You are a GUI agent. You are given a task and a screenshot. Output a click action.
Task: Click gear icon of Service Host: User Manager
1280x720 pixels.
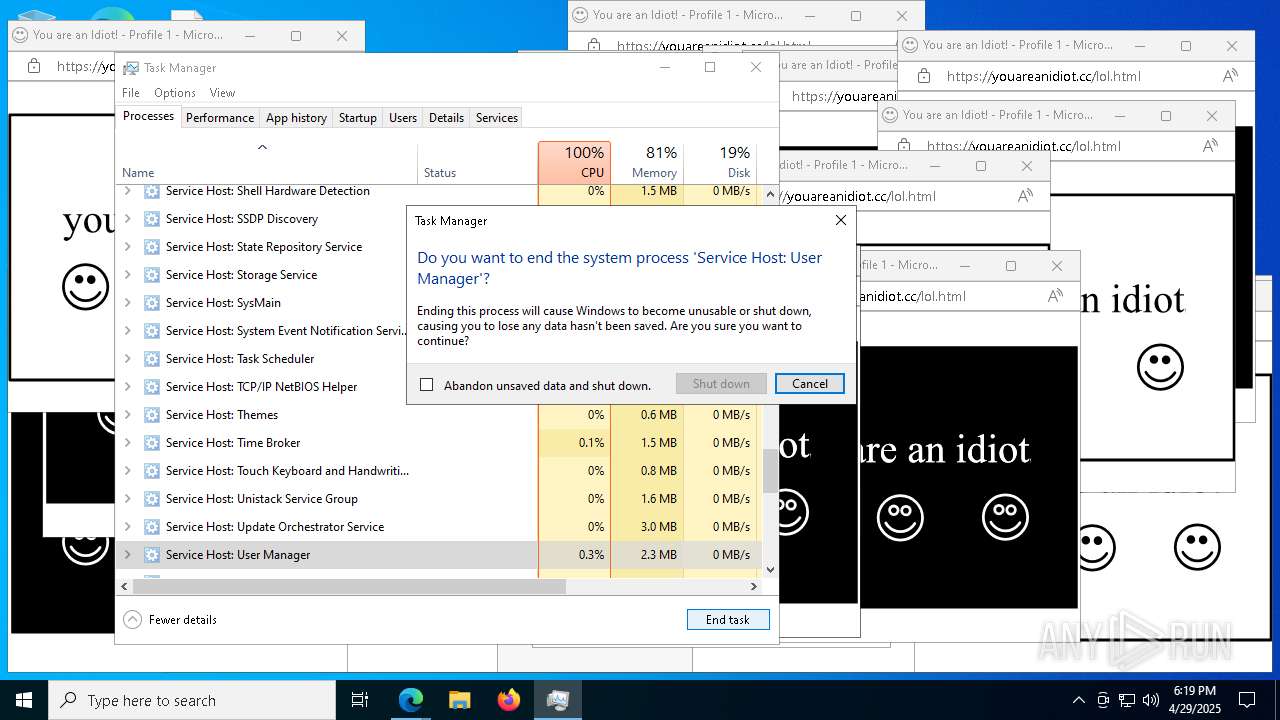(x=152, y=555)
